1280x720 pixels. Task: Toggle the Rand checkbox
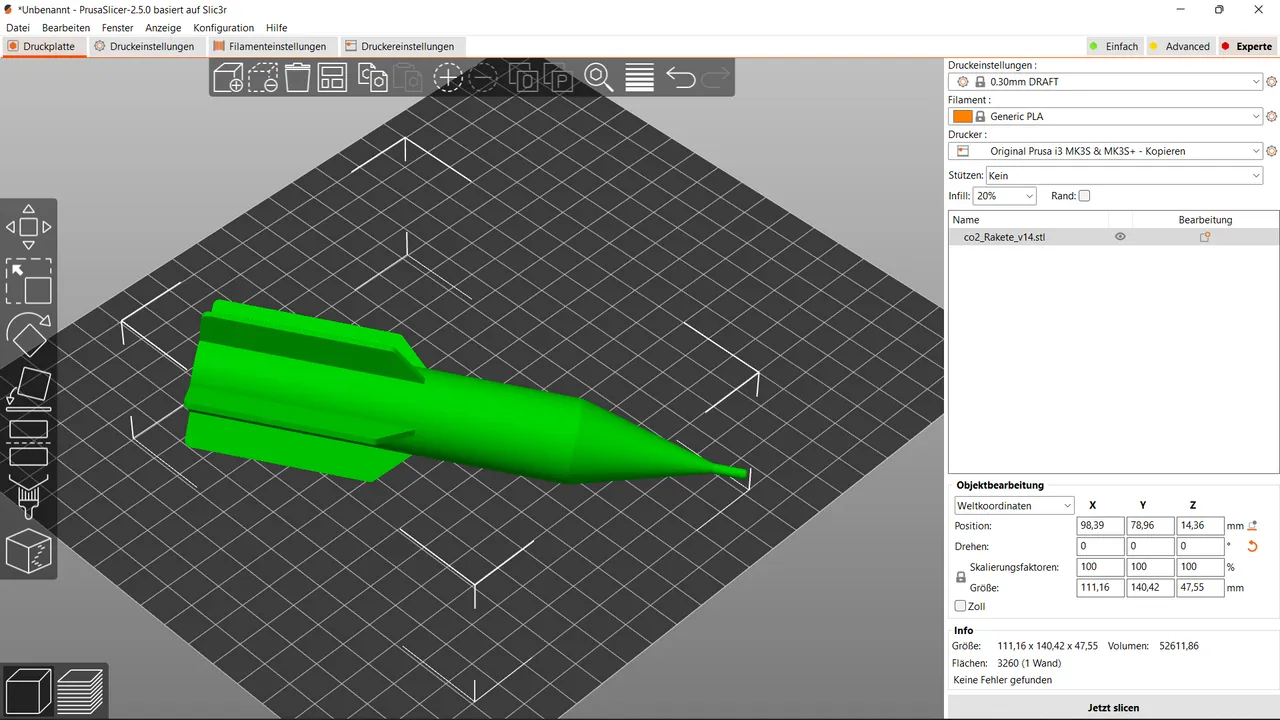coord(1084,196)
